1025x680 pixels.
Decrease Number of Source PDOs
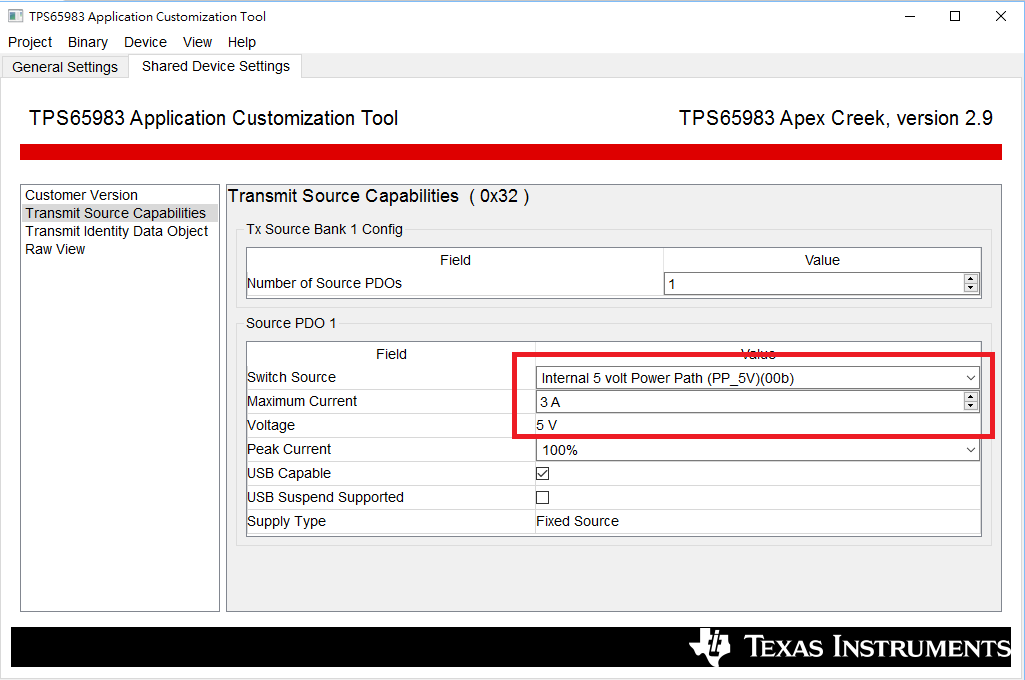pyautogui.click(x=971, y=288)
